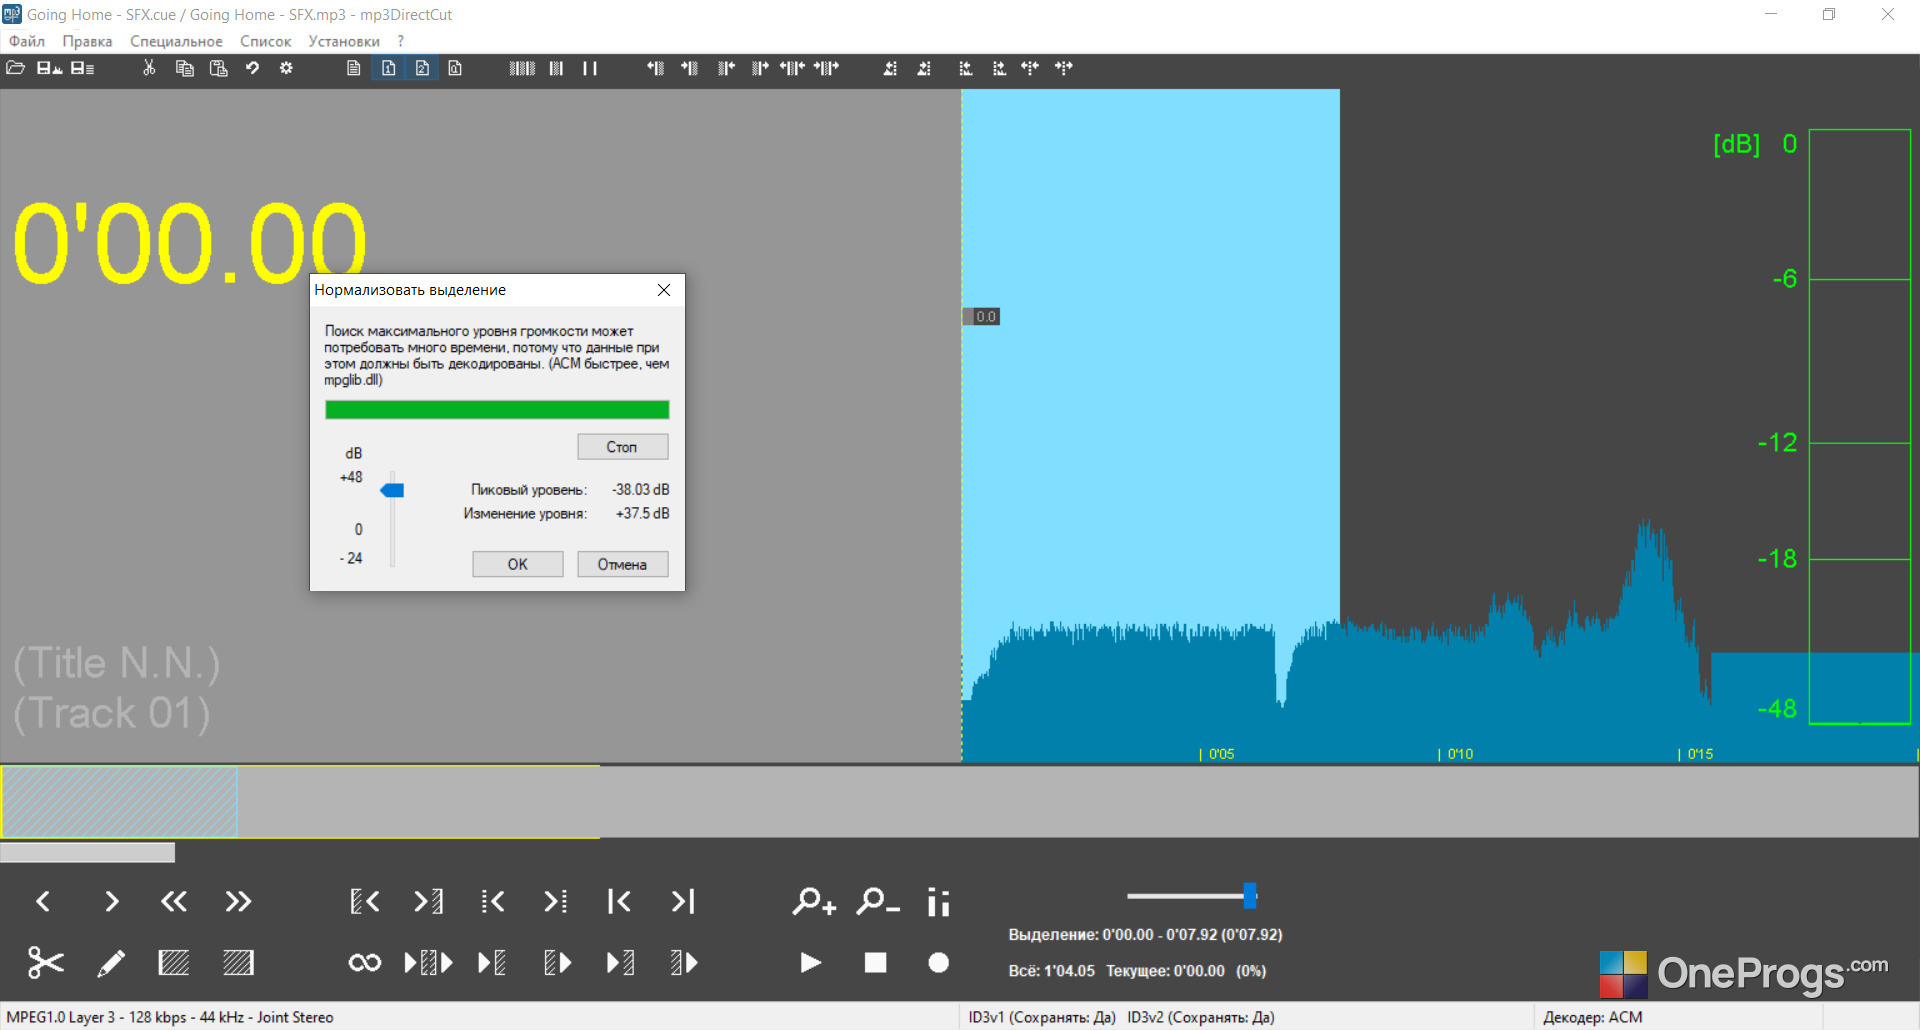This screenshot has width=1920, height=1030.
Task: Open the Специальное menu
Action: 176,41
